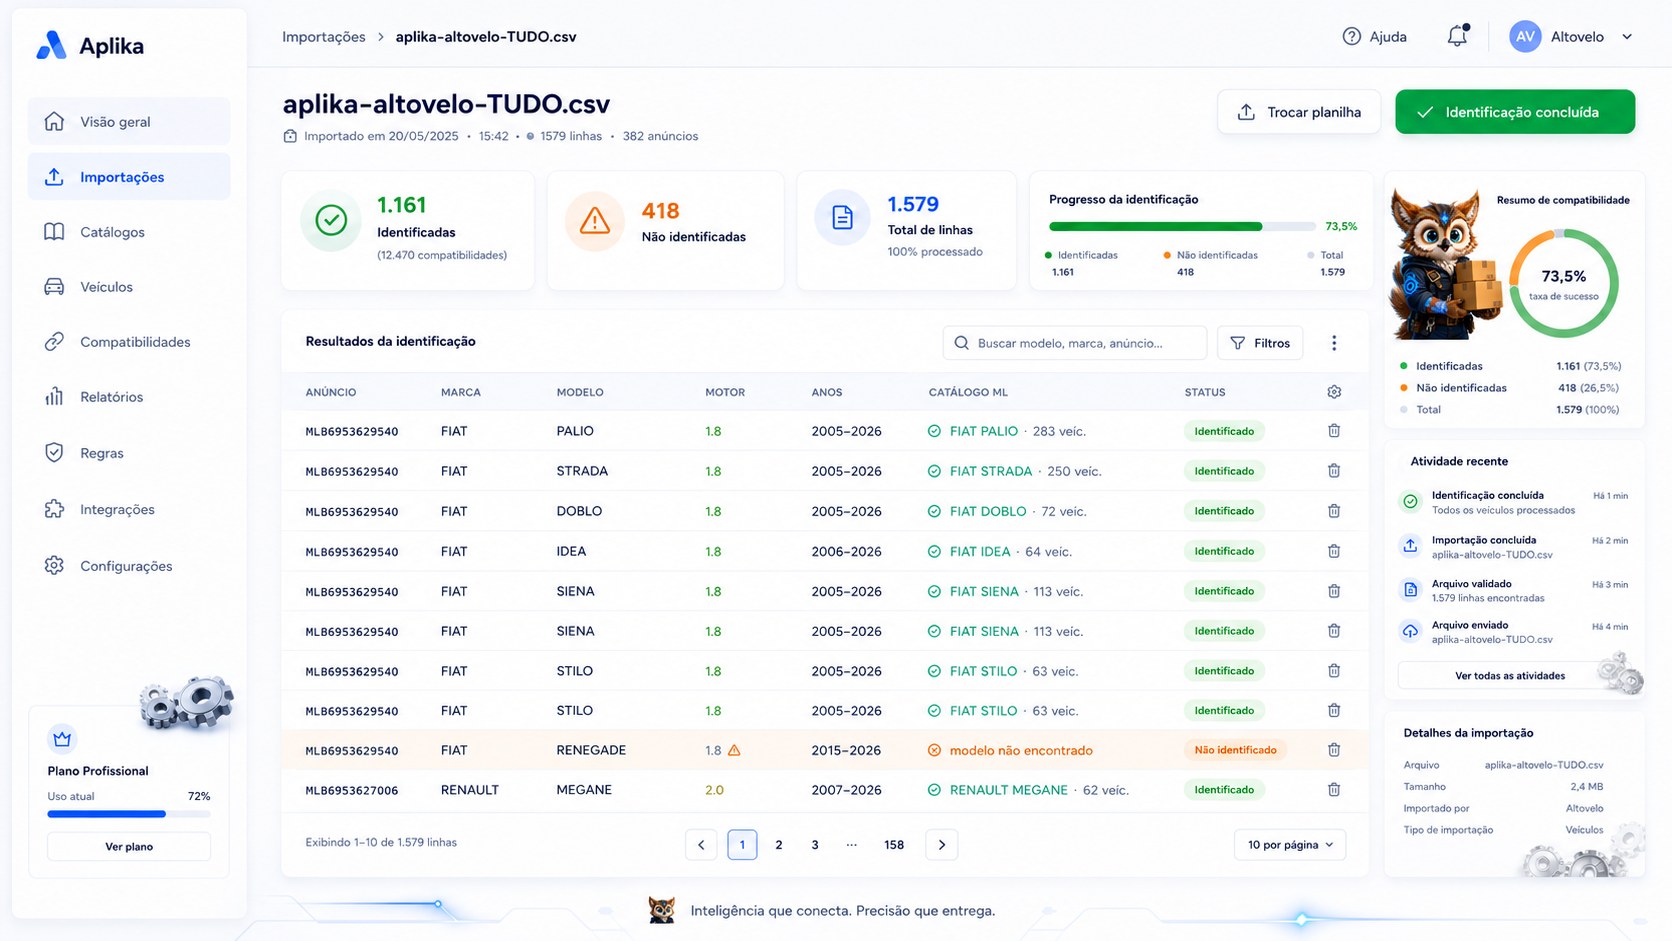
Task: Open Compatibilidades in the sidebar
Action: pyautogui.click(x=129, y=342)
